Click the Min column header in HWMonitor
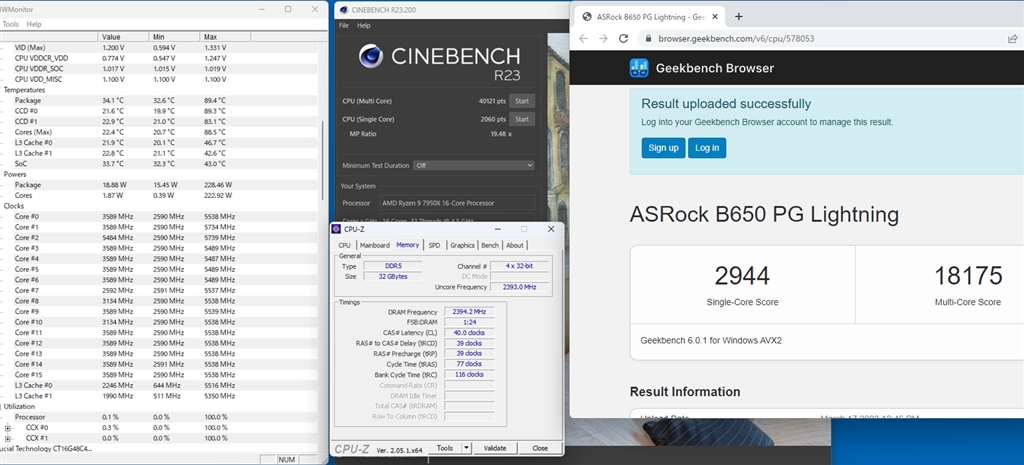 tap(174, 37)
